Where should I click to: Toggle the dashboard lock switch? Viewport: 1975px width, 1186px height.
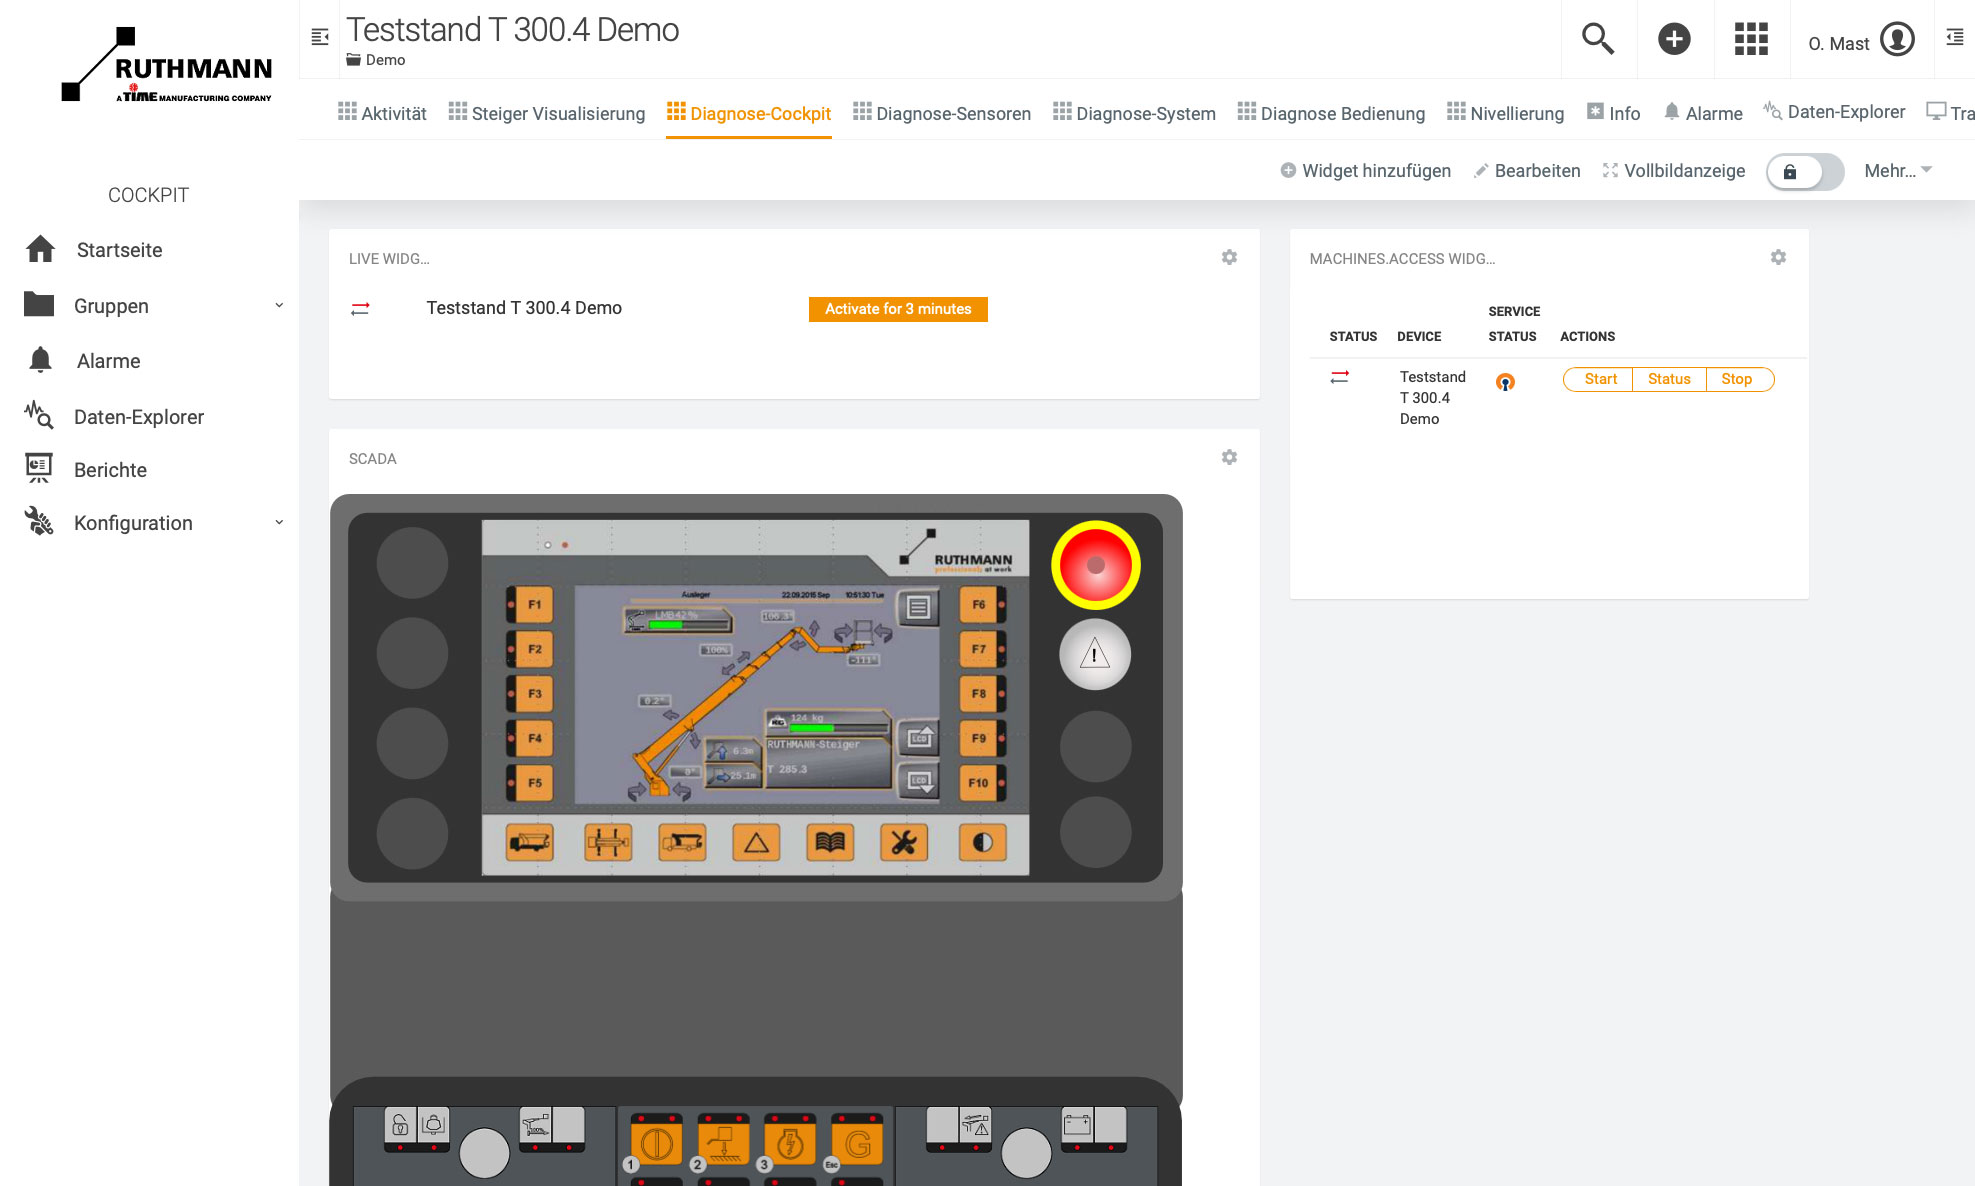pyautogui.click(x=1804, y=172)
